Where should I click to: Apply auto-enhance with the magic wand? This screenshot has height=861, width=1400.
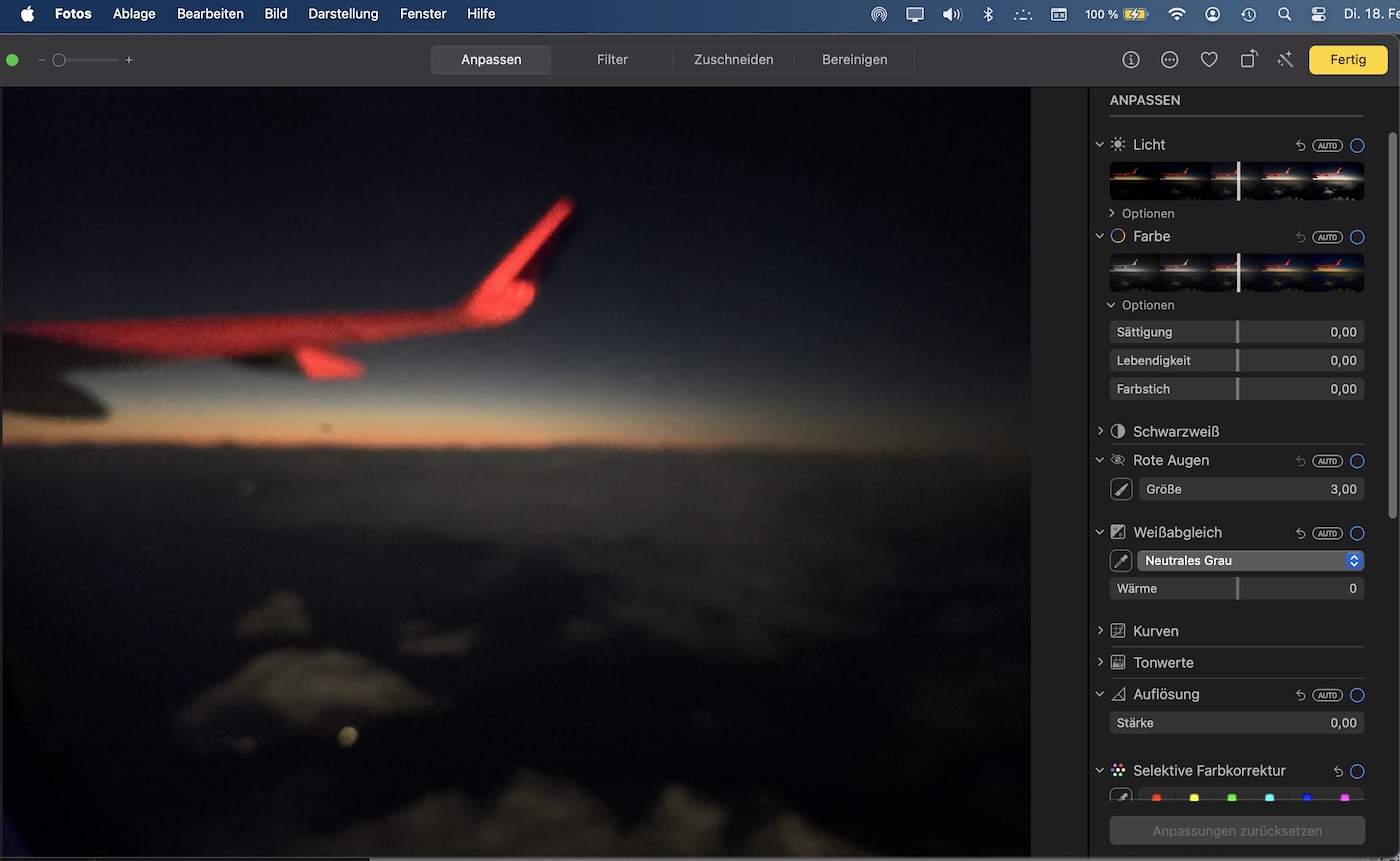1286,60
